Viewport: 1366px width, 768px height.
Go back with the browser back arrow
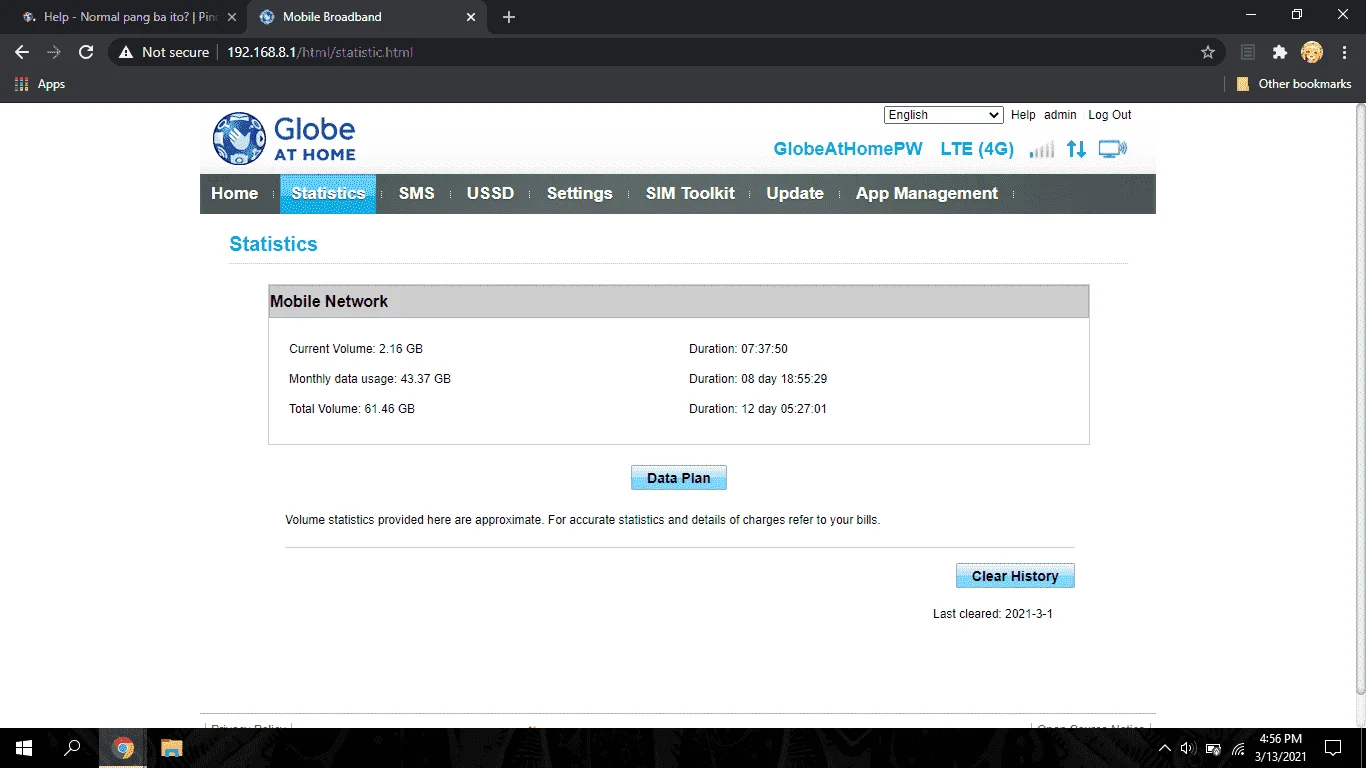pos(22,52)
